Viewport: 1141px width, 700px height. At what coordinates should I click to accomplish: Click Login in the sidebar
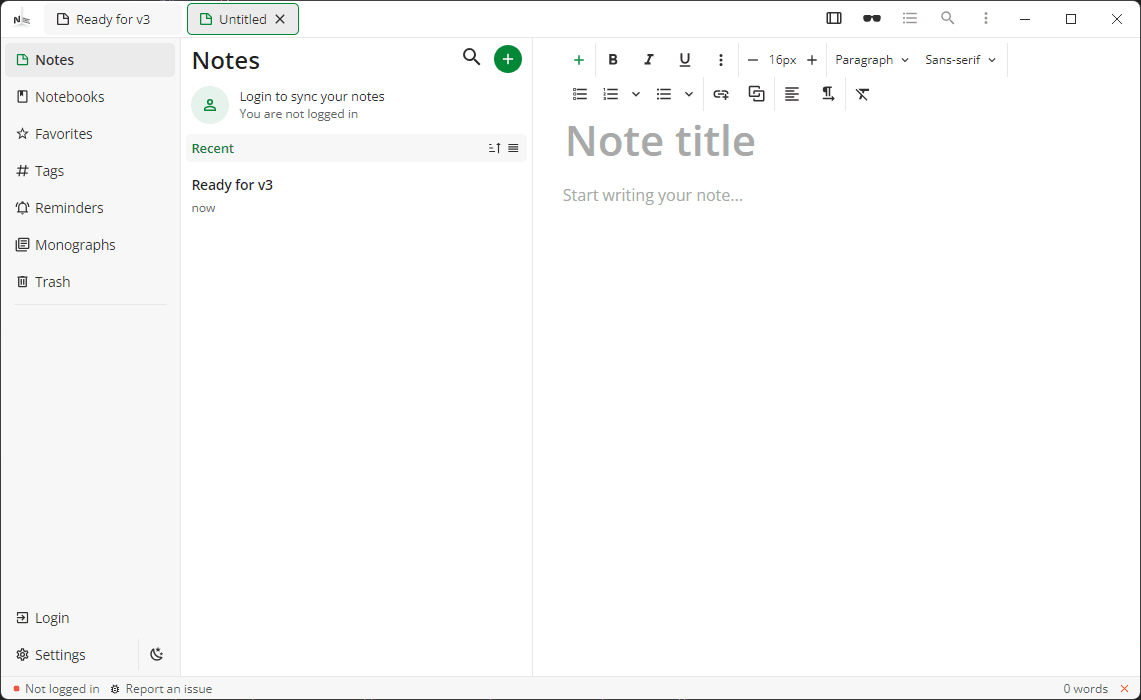coord(49,617)
